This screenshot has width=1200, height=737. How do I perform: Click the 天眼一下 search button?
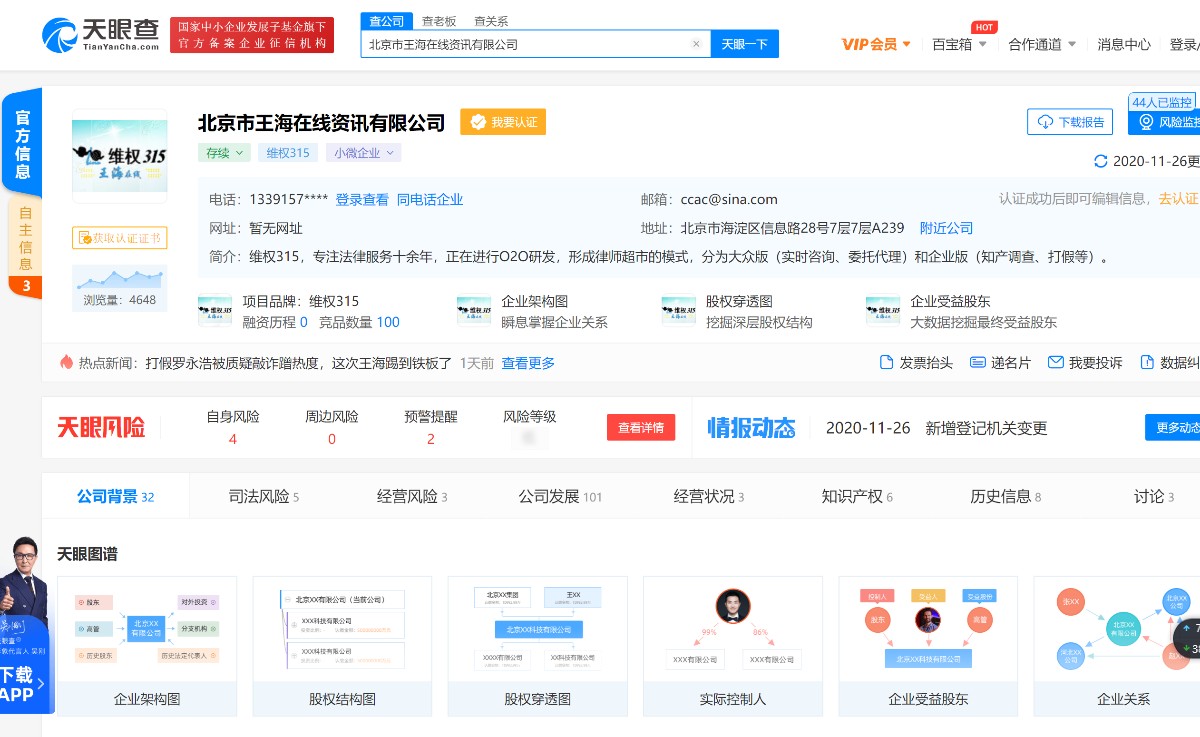tap(745, 44)
